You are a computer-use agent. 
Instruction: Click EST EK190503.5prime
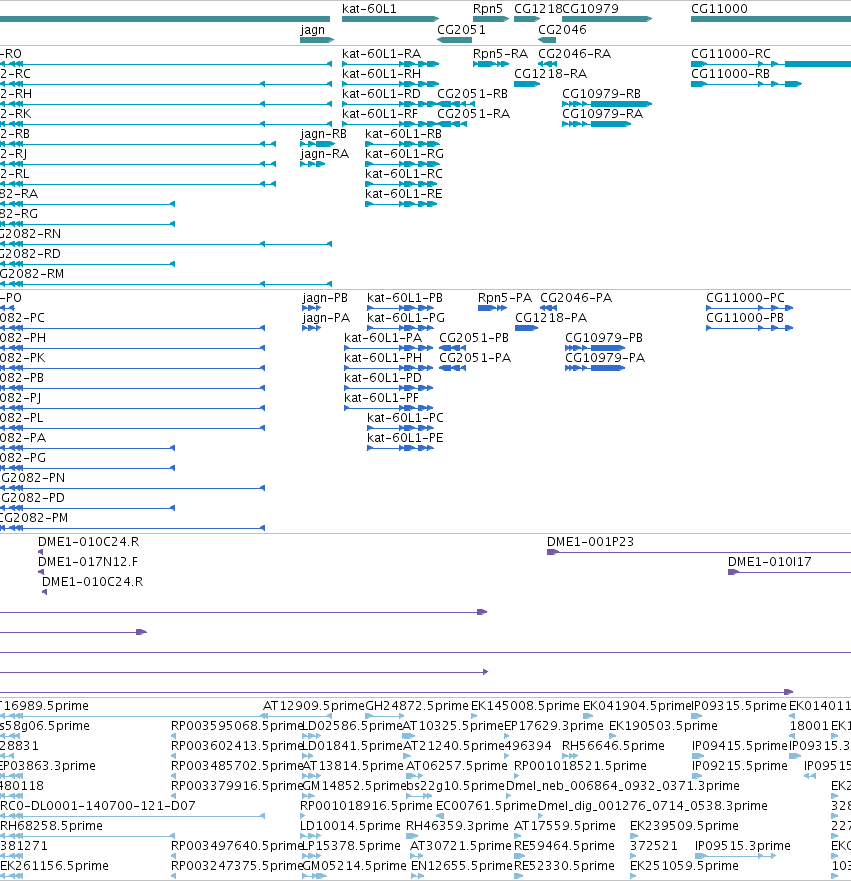pyautogui.click(x=663, y=725)
